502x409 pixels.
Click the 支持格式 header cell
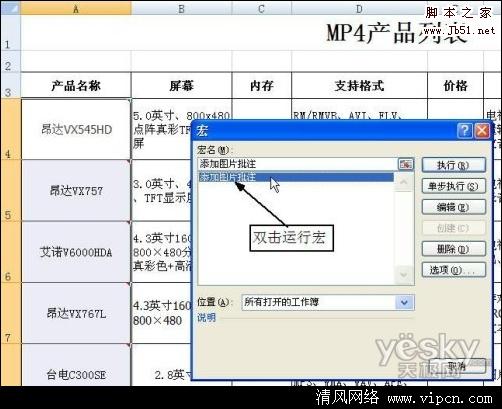point(359,86)
